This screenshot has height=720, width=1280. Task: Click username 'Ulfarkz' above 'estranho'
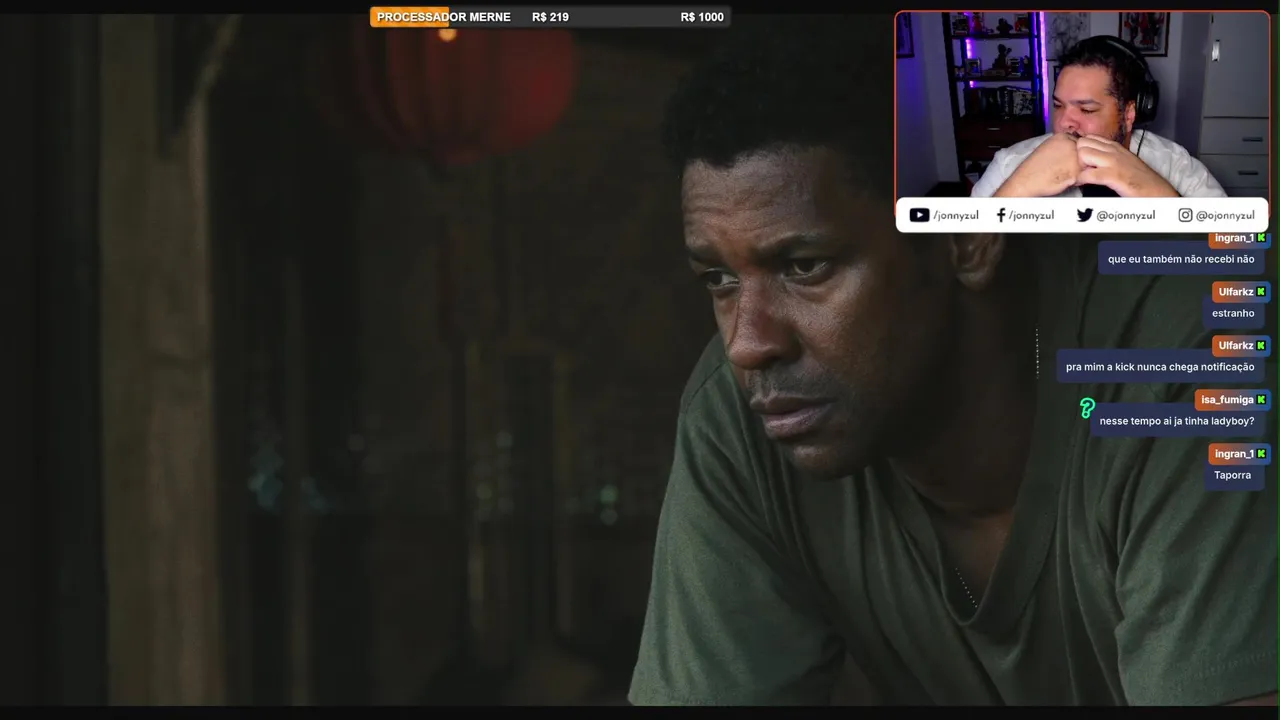pos(1236,292)
